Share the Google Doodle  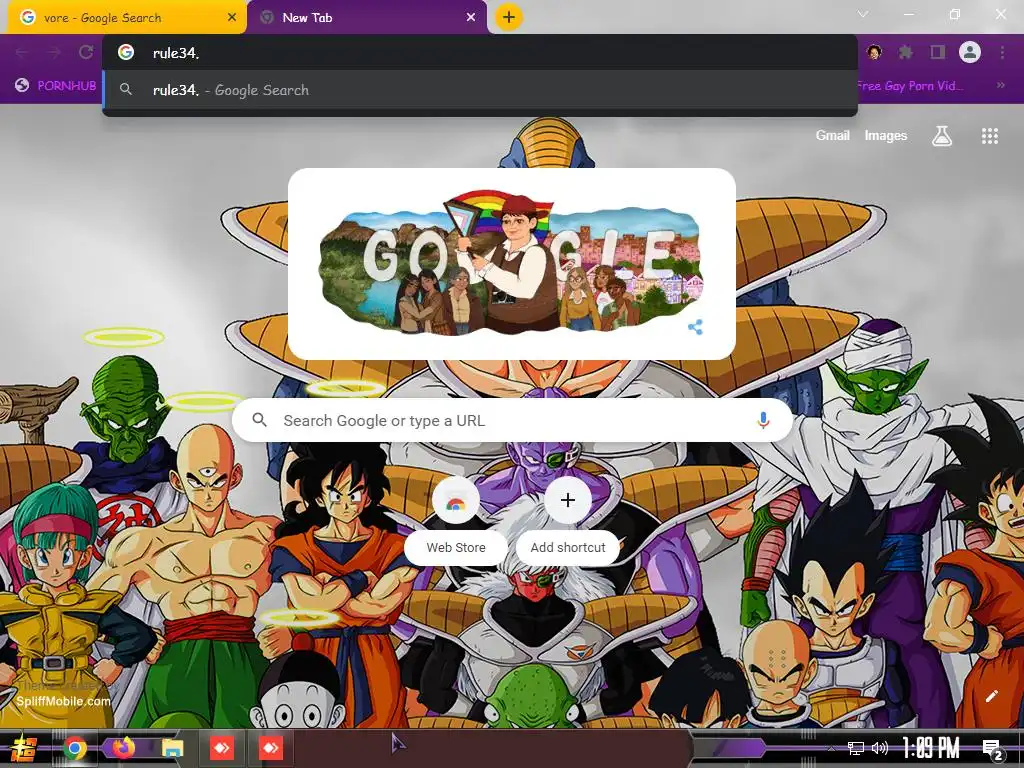[696, 327]
